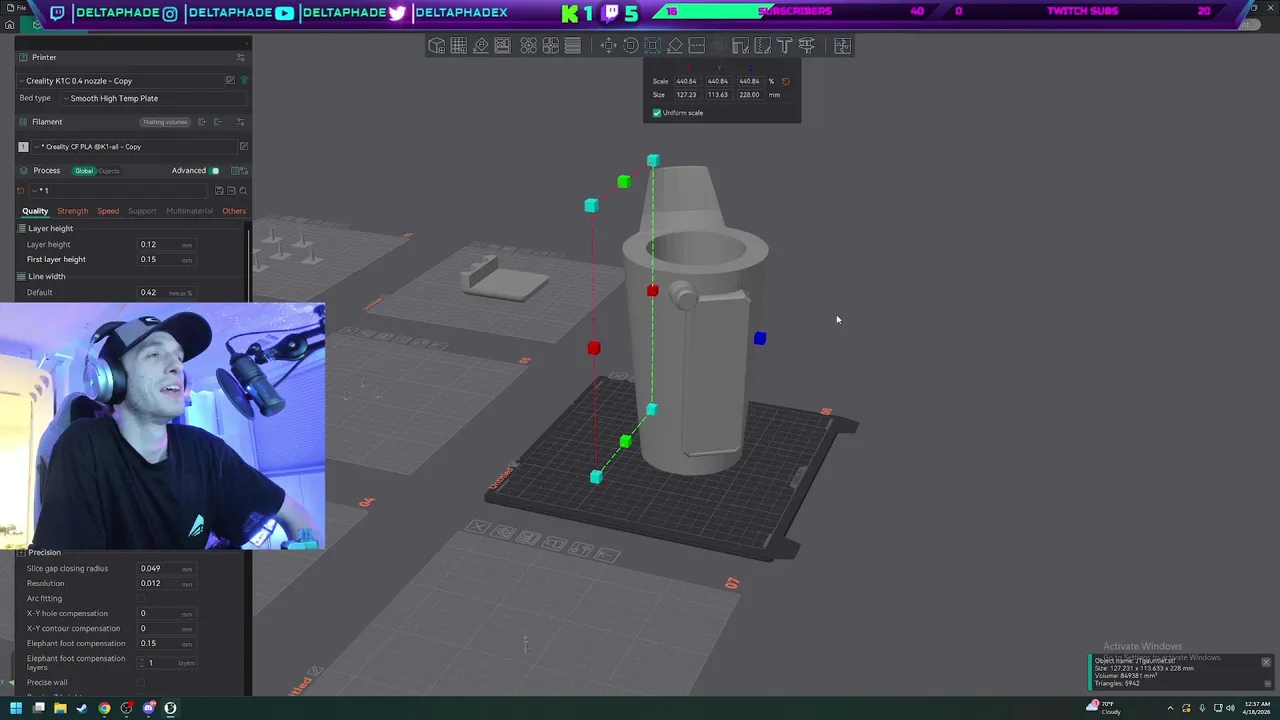Screen dimensions: 1280x720
Task: Edit the Layer height value field
Action: coord(166,244)
